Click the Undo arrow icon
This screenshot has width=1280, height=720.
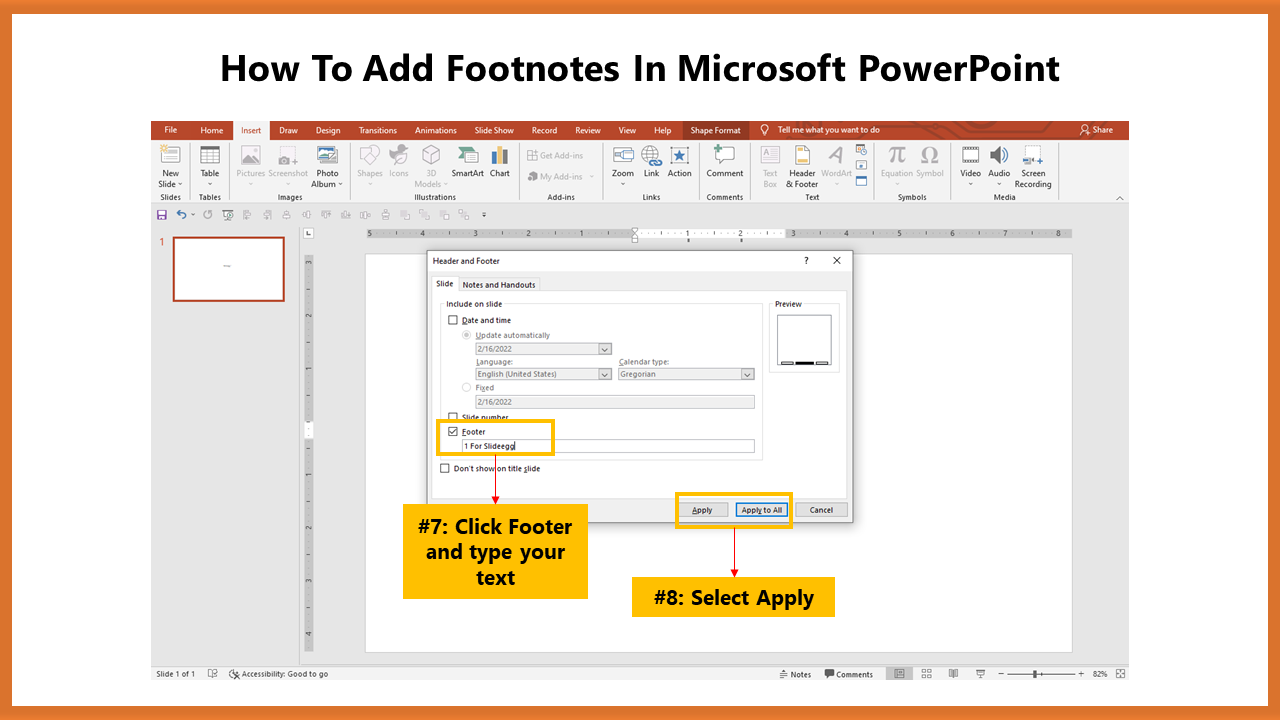click(x=181, y=214)
